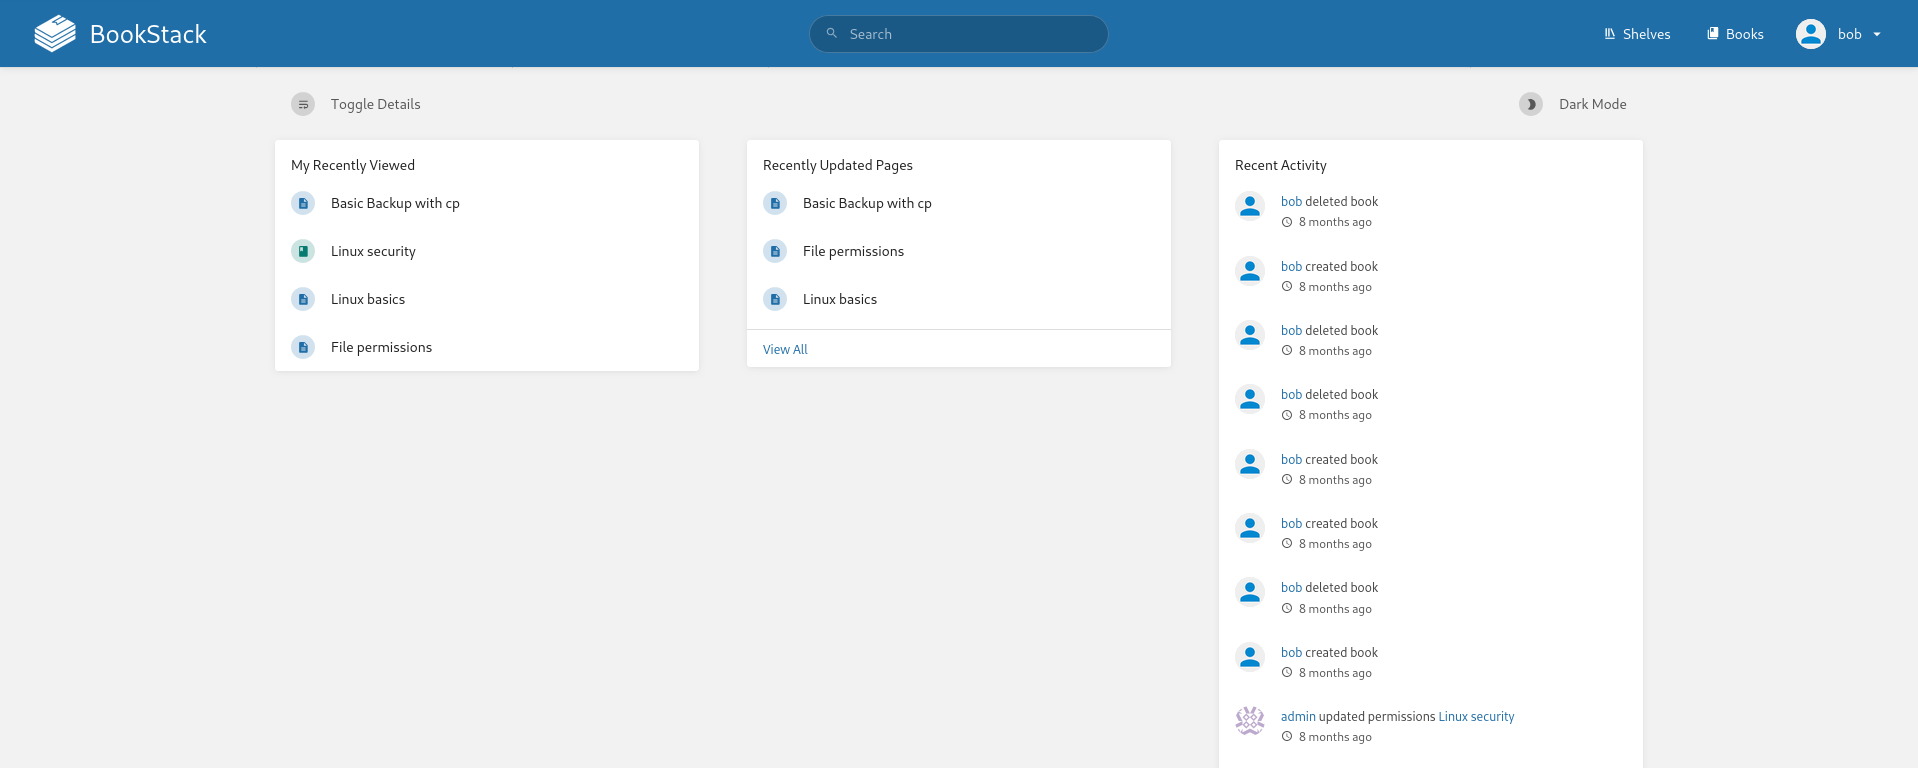Open Linux security link in Recent Activity
This screenshot has width=1918, height=768.
tap(1476, 716)
